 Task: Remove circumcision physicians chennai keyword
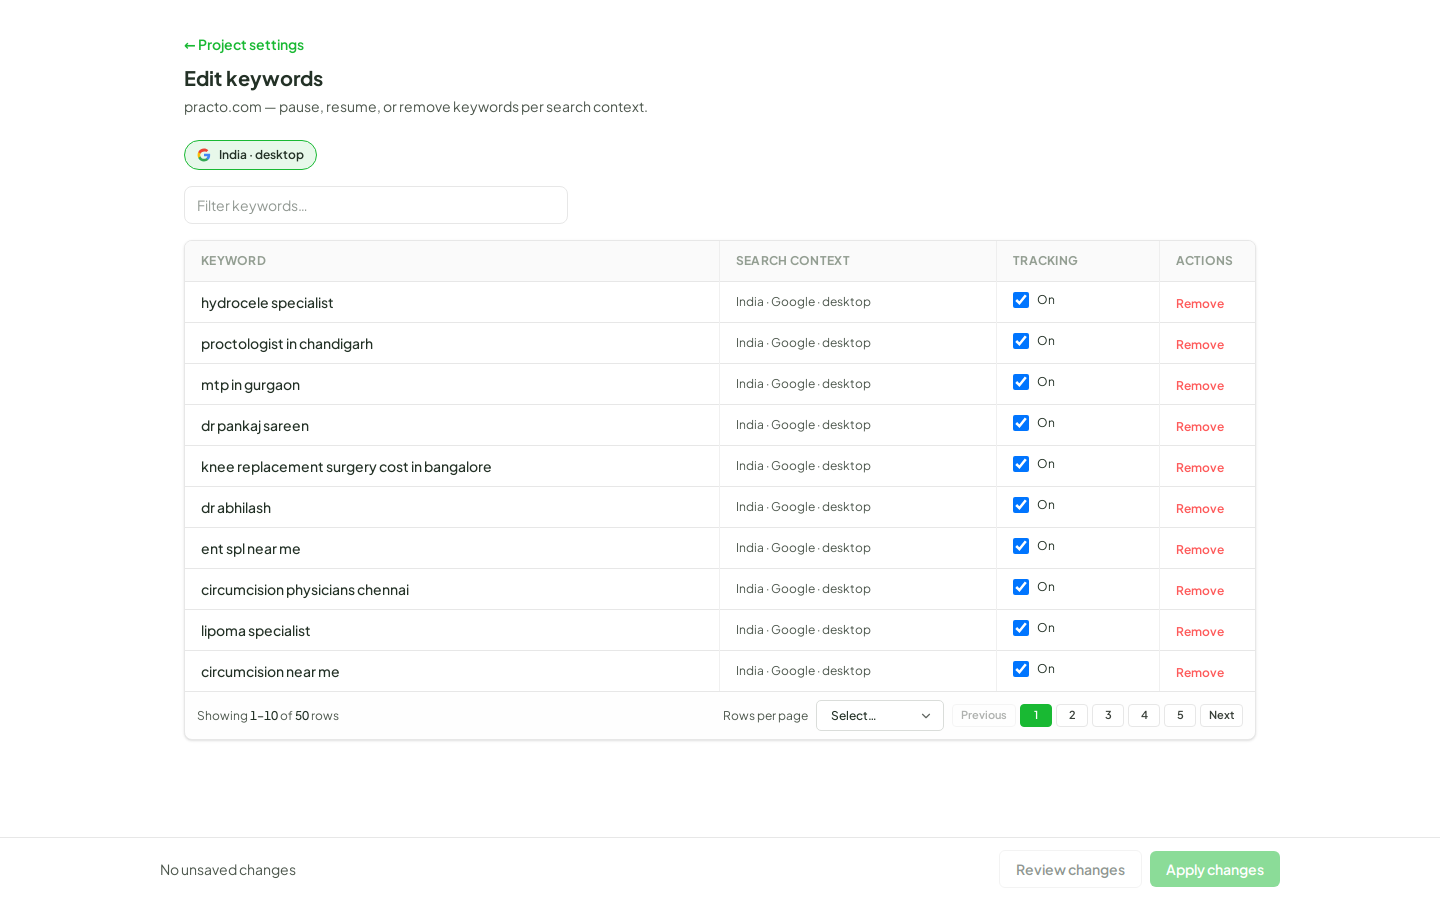[1200, 591]
